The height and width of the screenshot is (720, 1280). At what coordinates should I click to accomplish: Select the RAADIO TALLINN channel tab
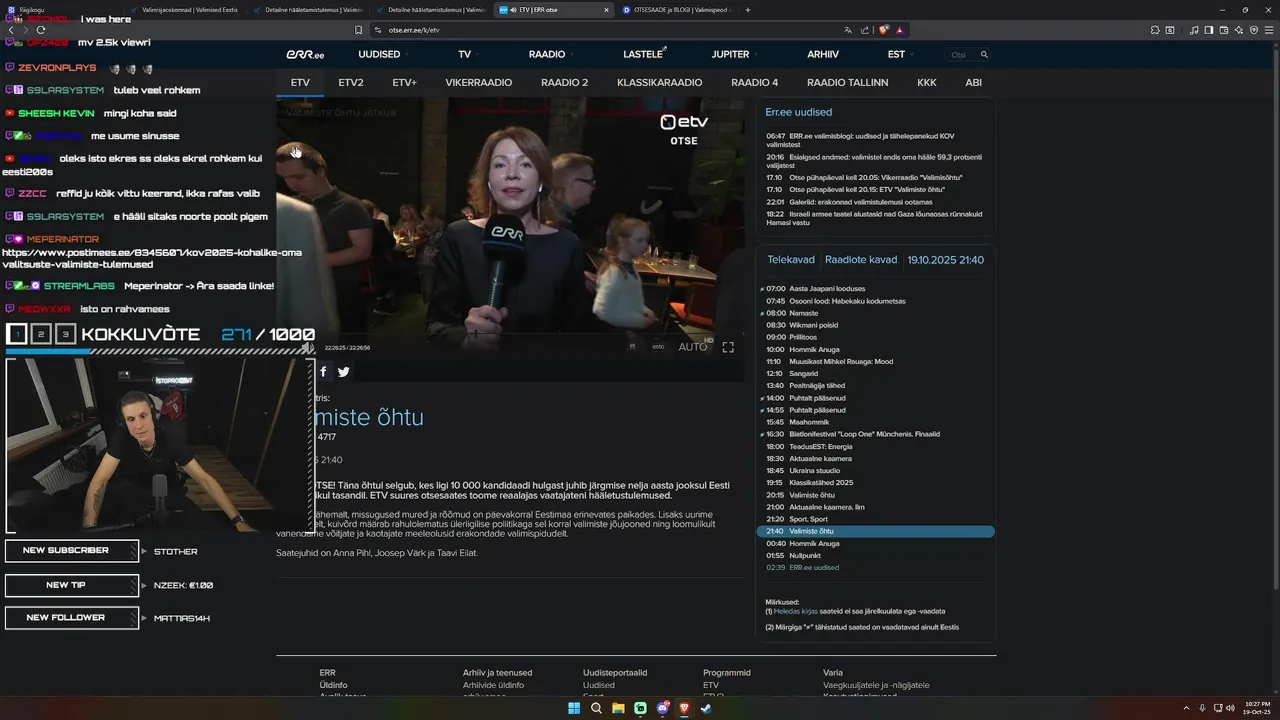click(847, 82)
